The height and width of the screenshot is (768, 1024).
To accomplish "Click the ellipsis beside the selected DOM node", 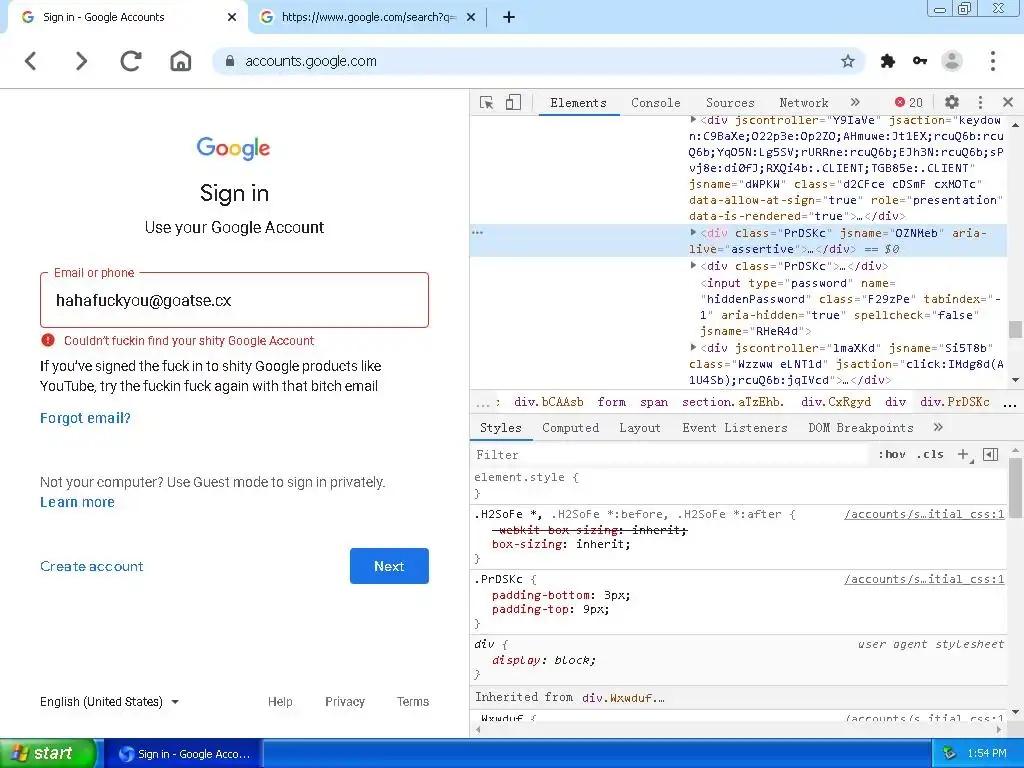I will [477, 233].
